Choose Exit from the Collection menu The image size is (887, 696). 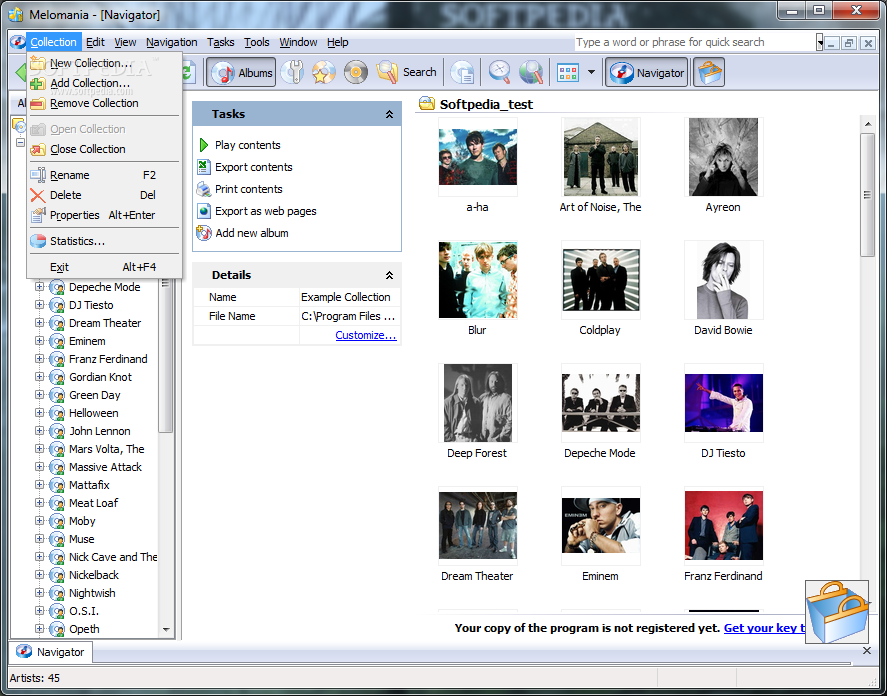click(x=105, y=267)
